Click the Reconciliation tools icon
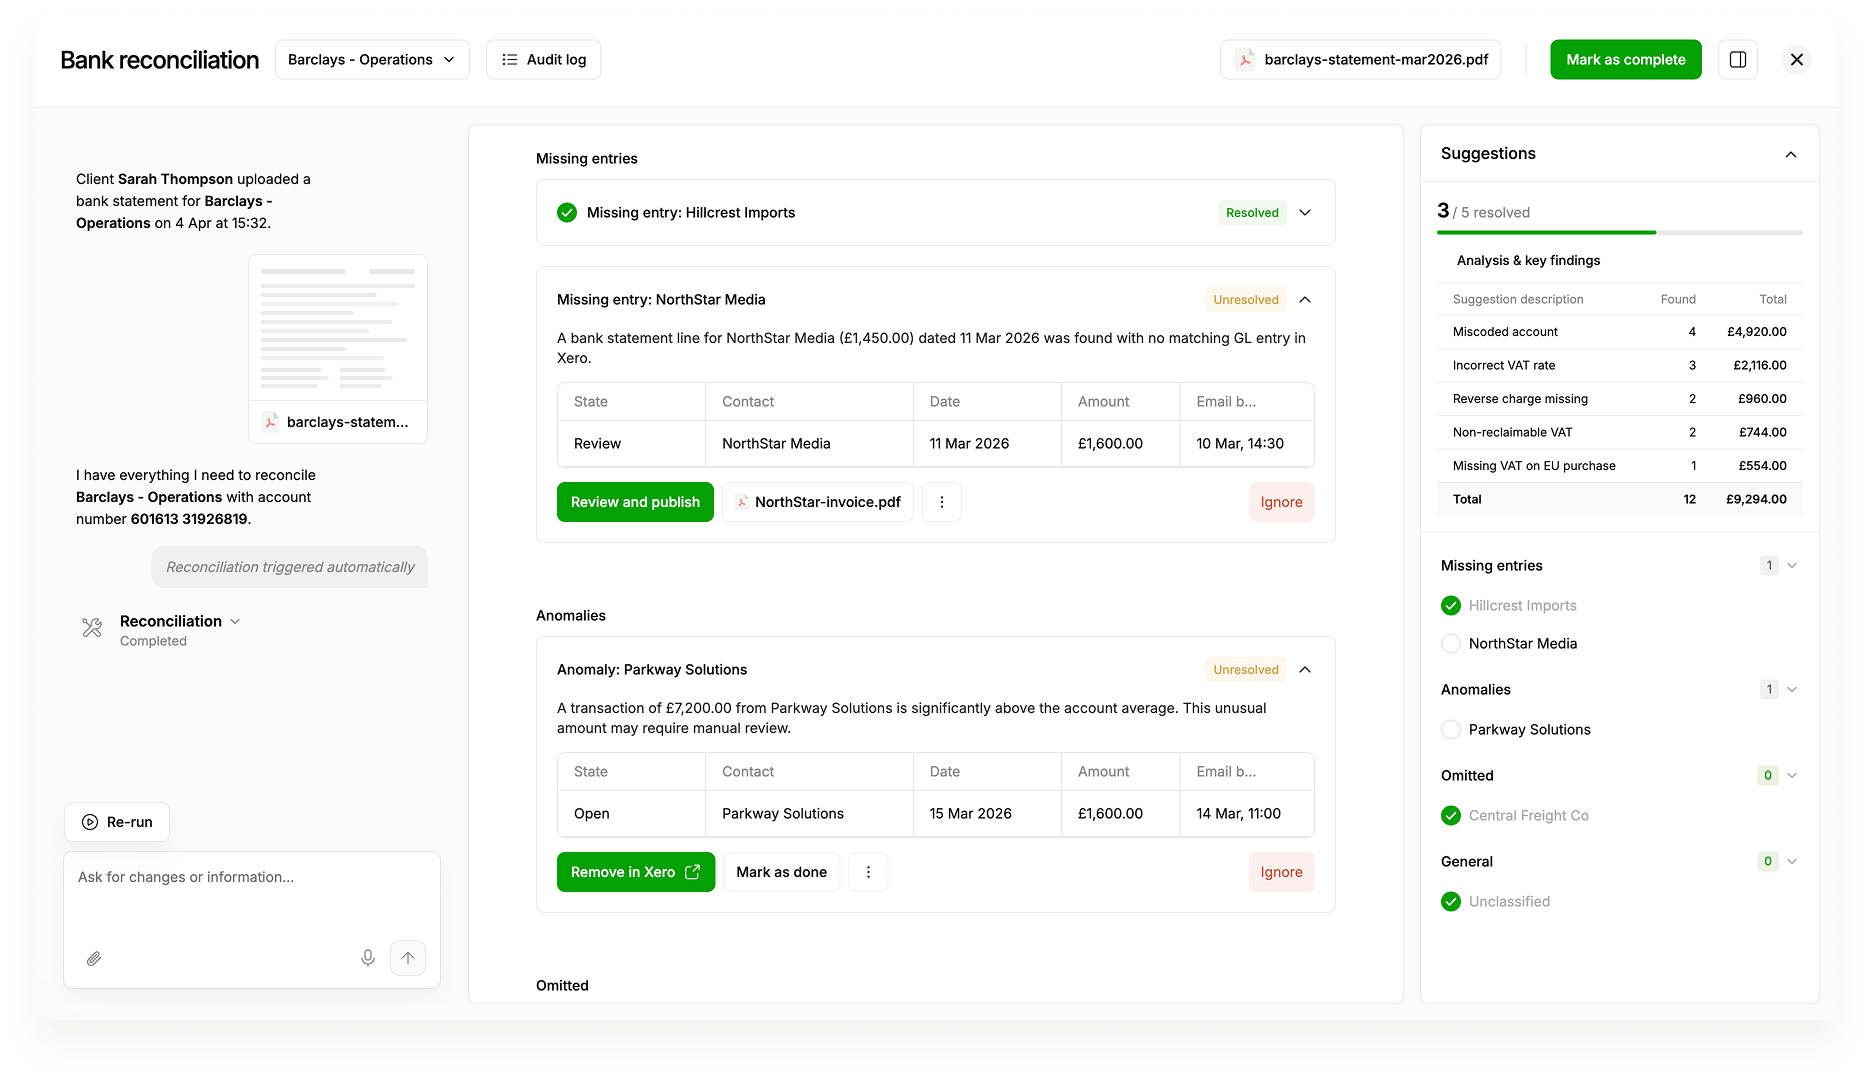1872x1080 pixels. [x=92, y=628]
